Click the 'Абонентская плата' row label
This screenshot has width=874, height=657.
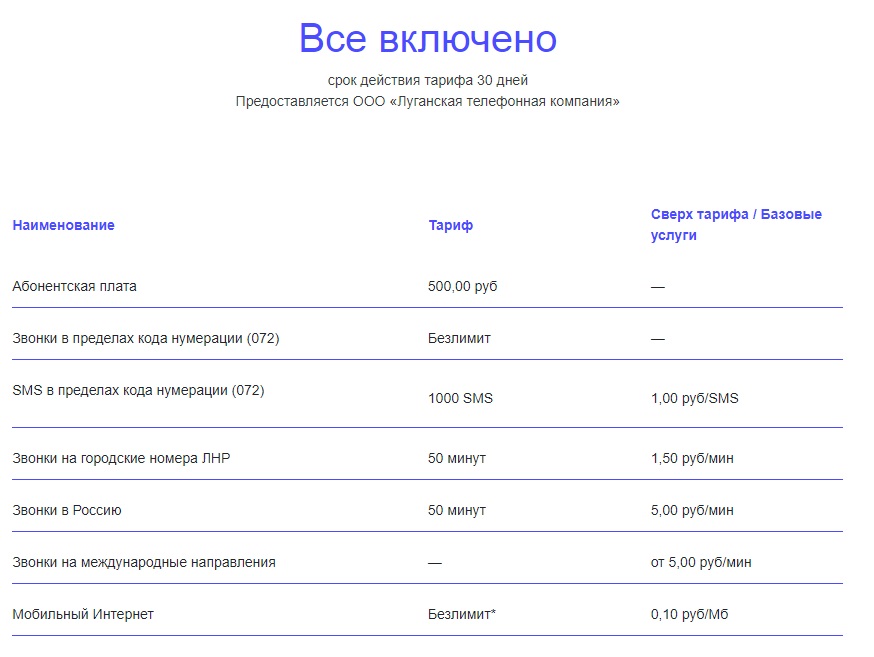[x=74, y=286]
